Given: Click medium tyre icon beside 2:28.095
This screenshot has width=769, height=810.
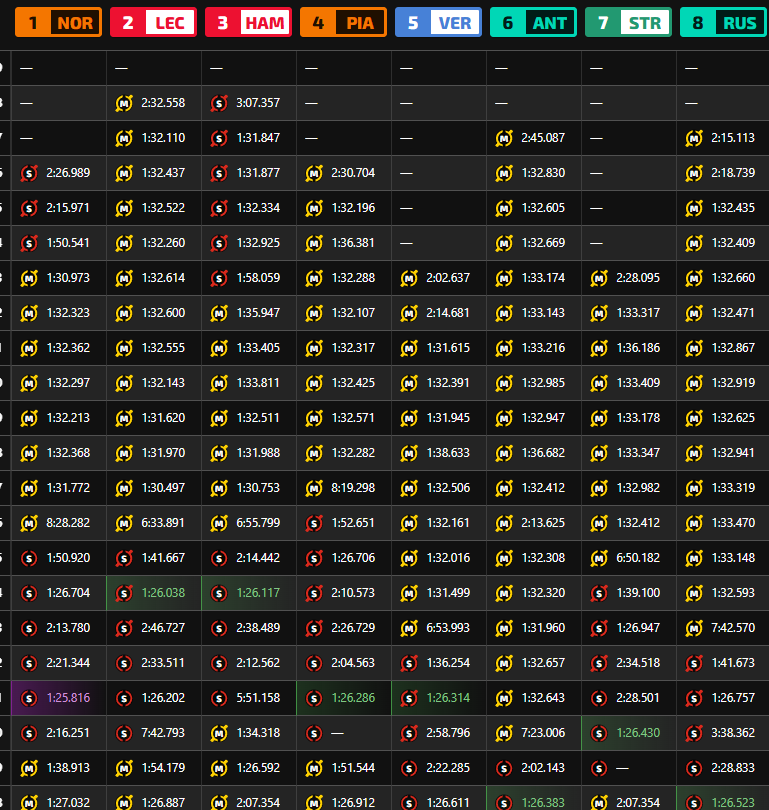Looking at the screenshot, I should tap(599, 278).
